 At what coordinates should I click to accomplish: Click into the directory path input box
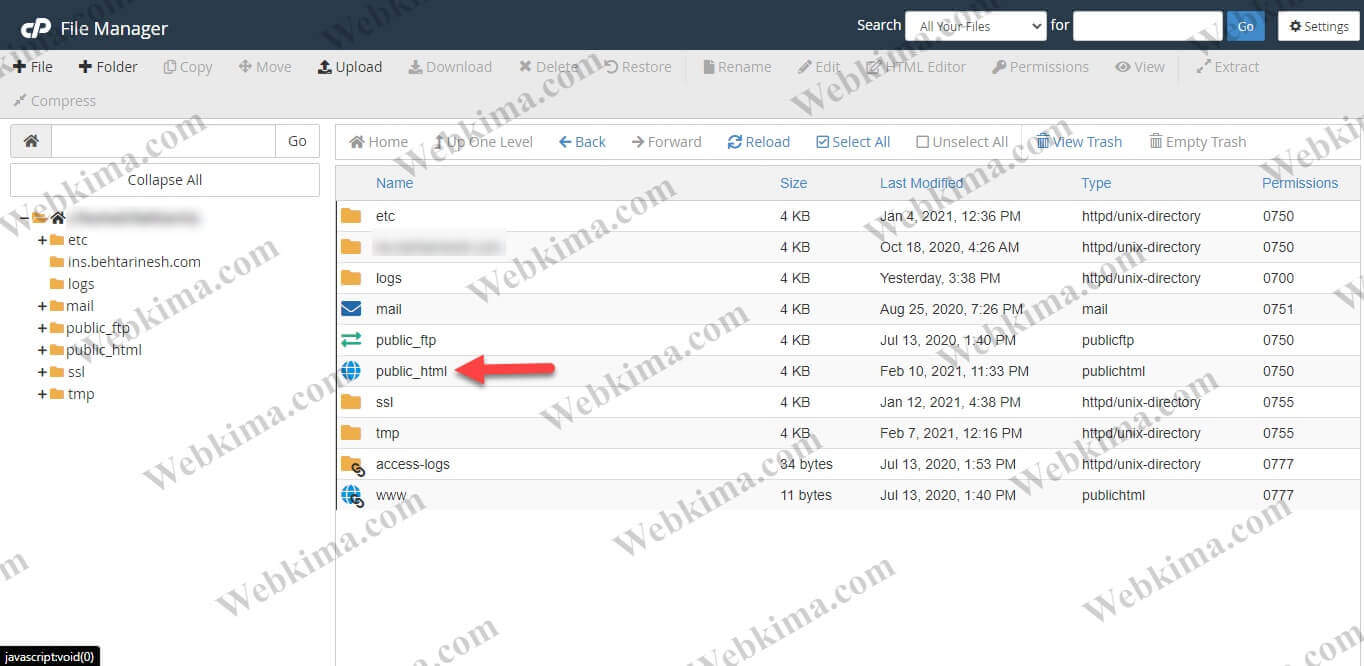tap(163, 141)
